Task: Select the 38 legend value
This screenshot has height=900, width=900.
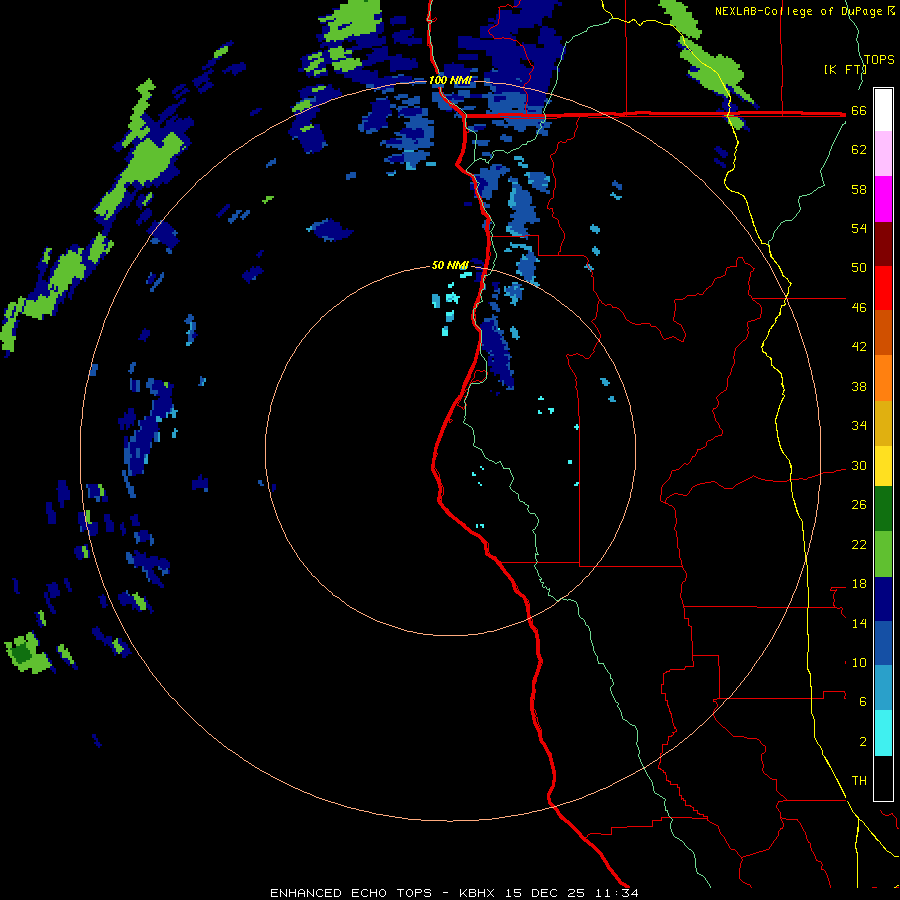Action: 859,386
